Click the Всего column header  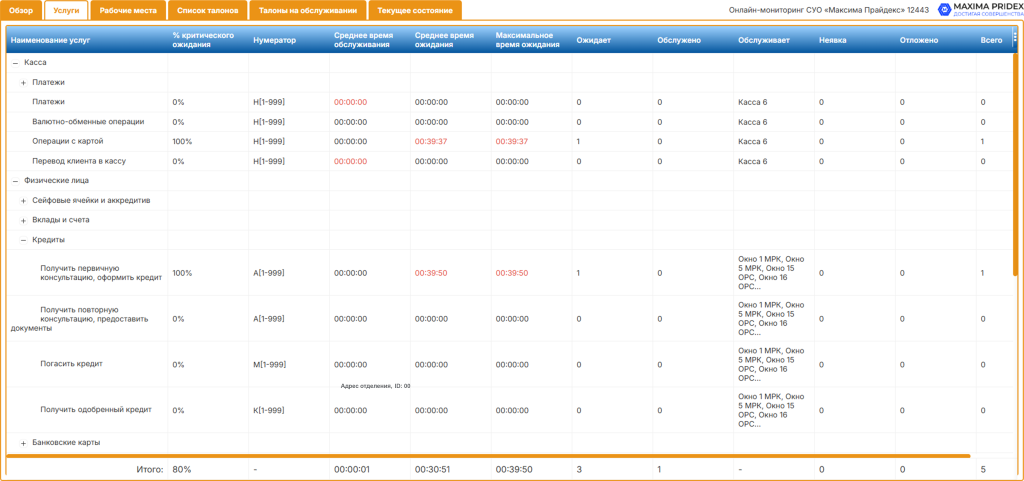click(993, 40)
